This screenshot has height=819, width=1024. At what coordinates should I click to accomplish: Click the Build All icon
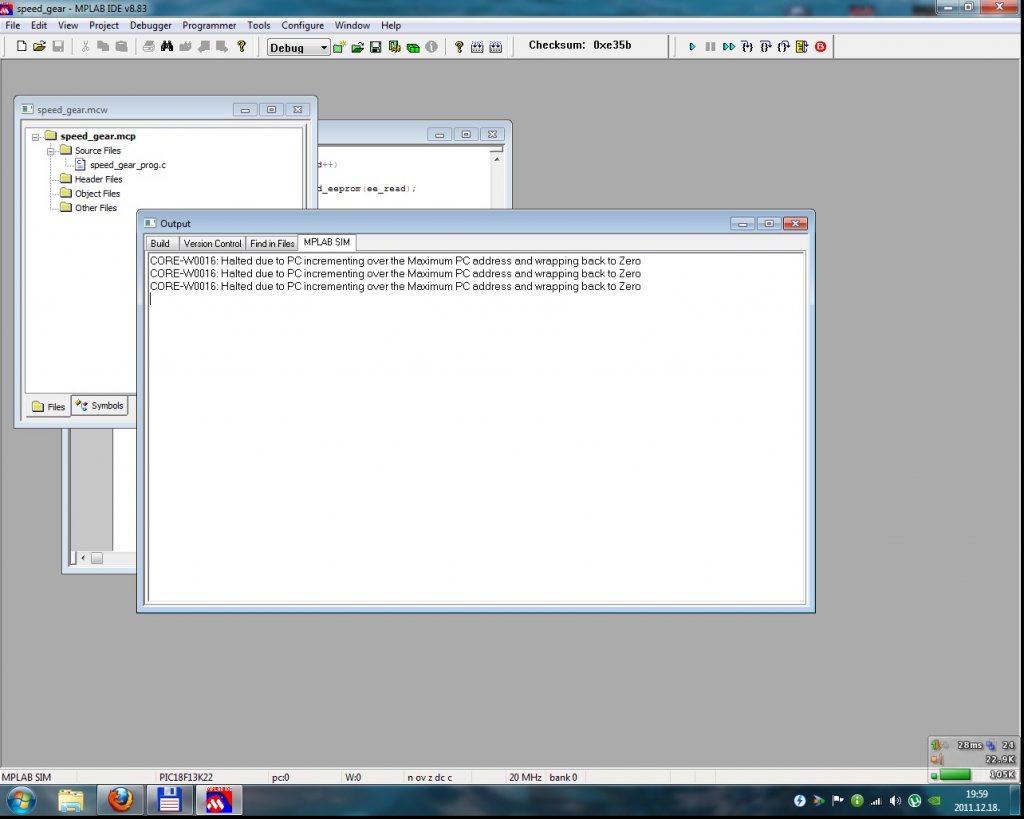click(x=496, y=47)
